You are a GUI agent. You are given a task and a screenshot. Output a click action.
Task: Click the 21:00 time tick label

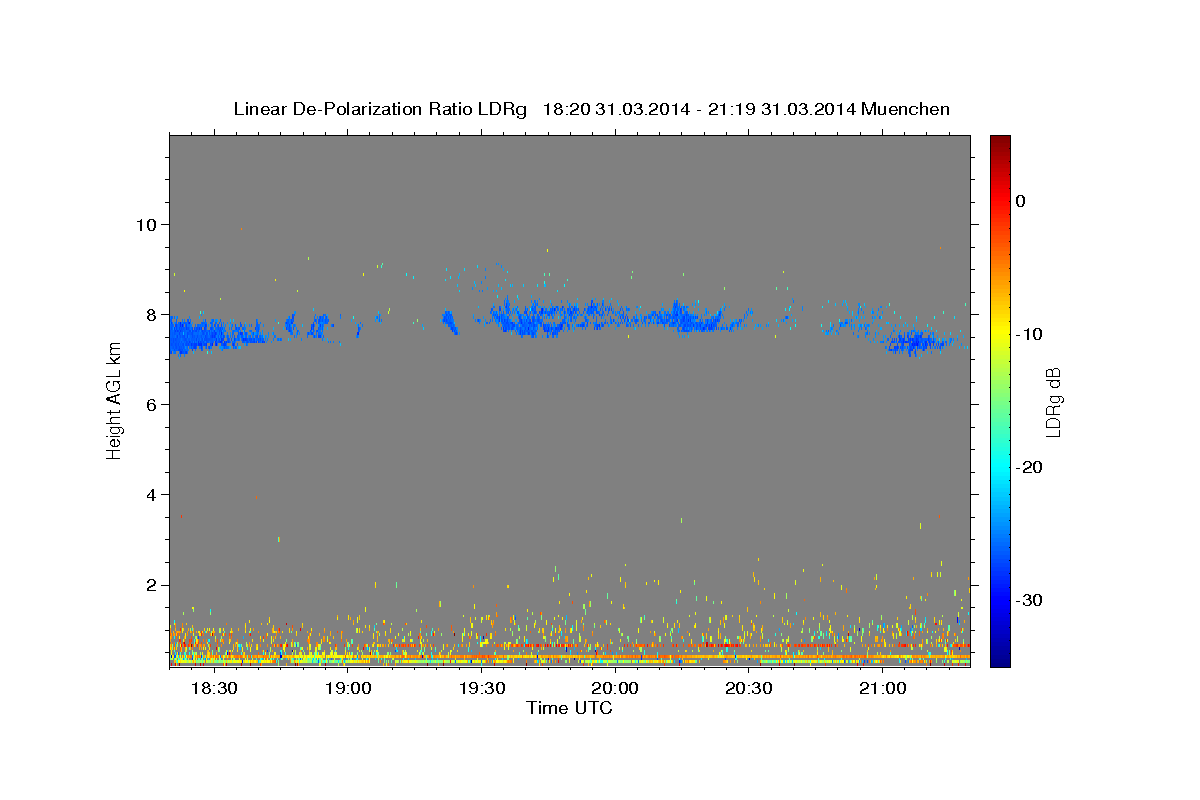882,689
